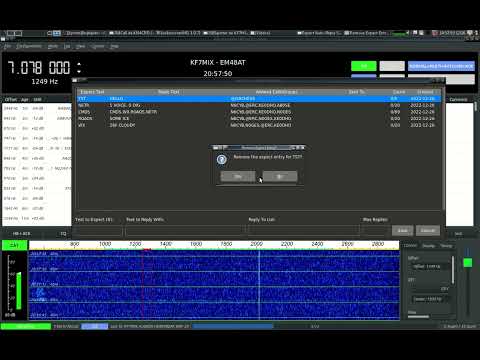Viewport: 480px width, 360px height.
Task: Click the Reply To List input field
Action: 303,230
